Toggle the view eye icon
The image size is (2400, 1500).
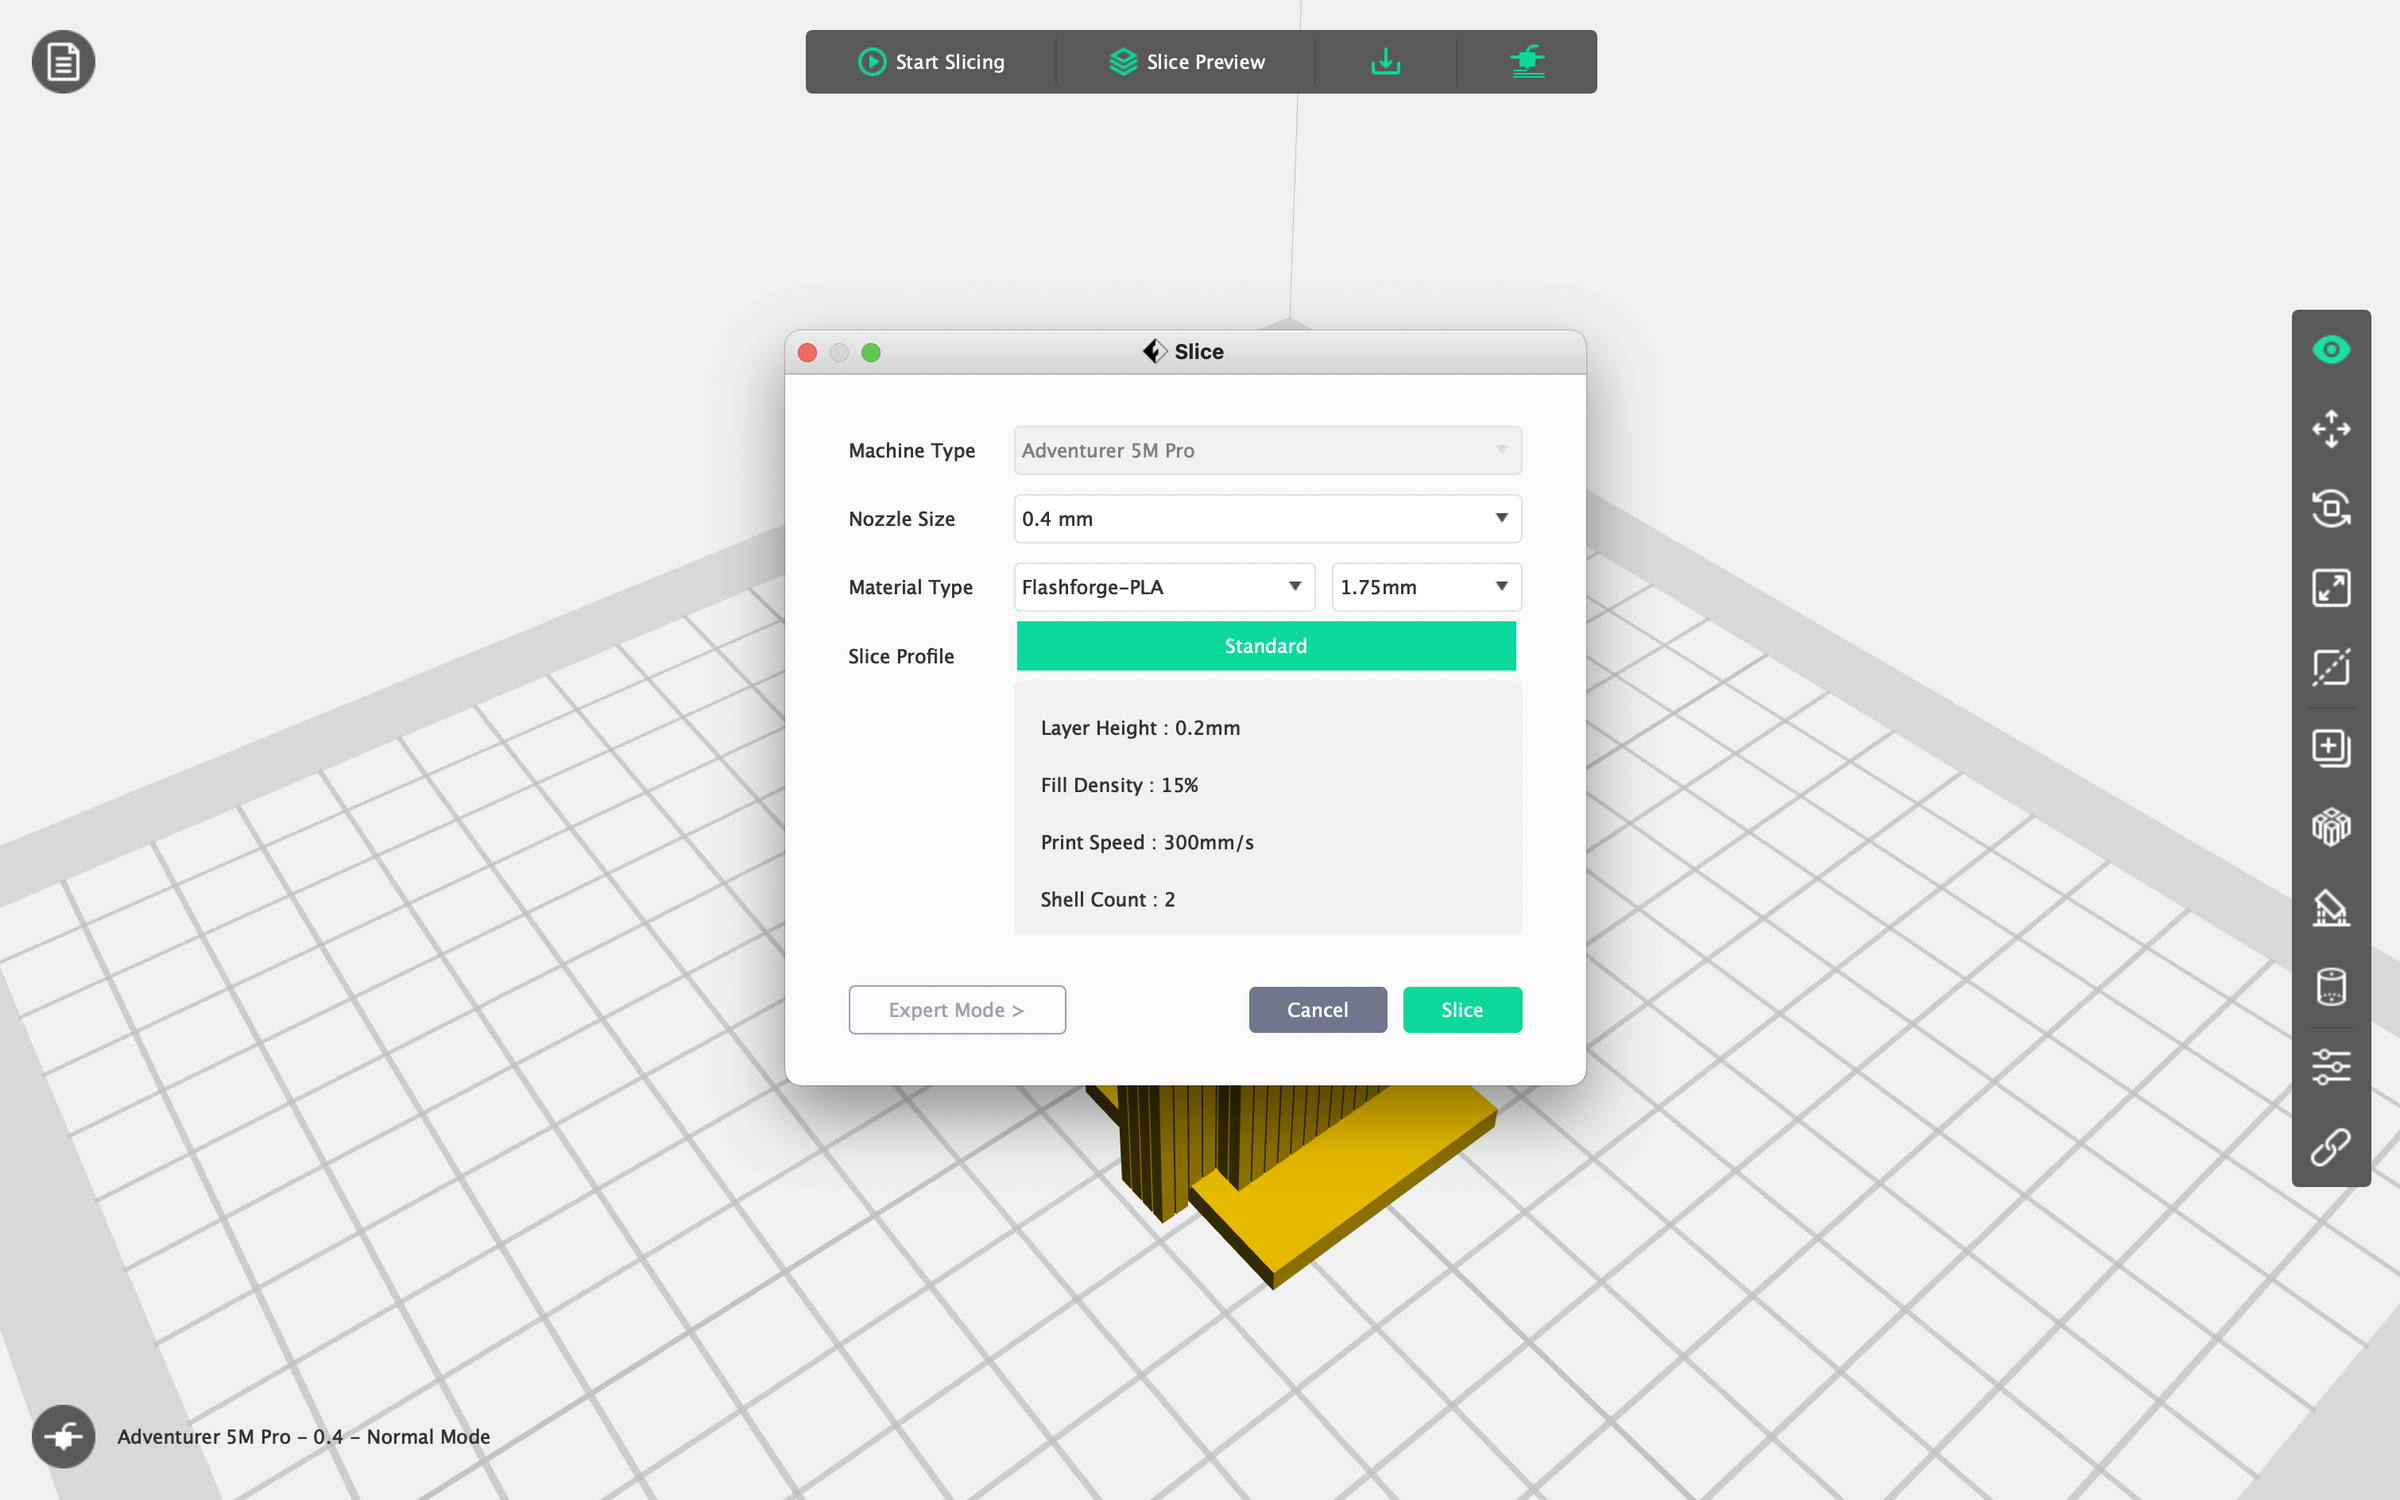pos(2330,350)
